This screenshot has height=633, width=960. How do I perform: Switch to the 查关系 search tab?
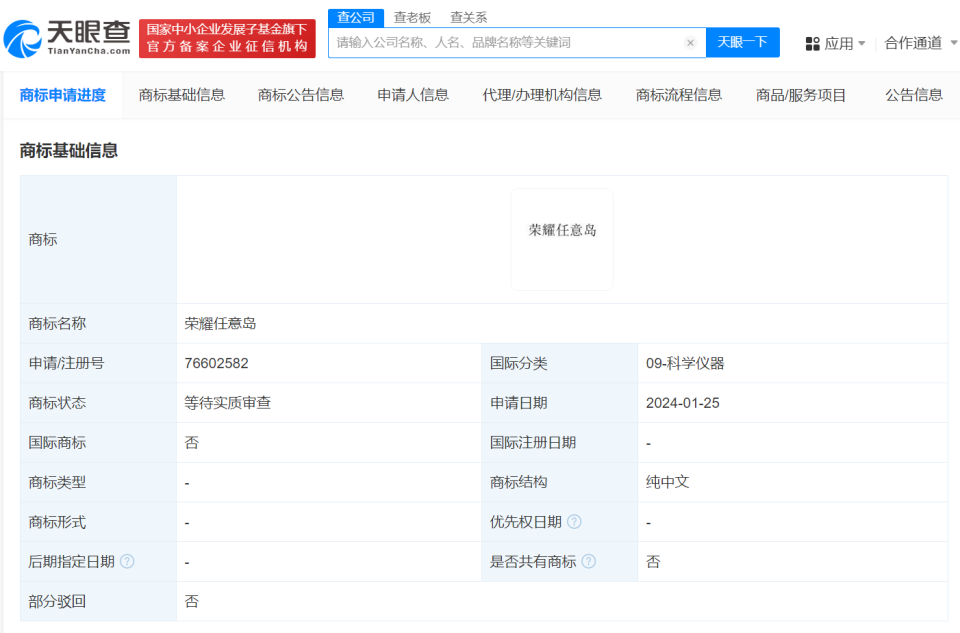468,18
